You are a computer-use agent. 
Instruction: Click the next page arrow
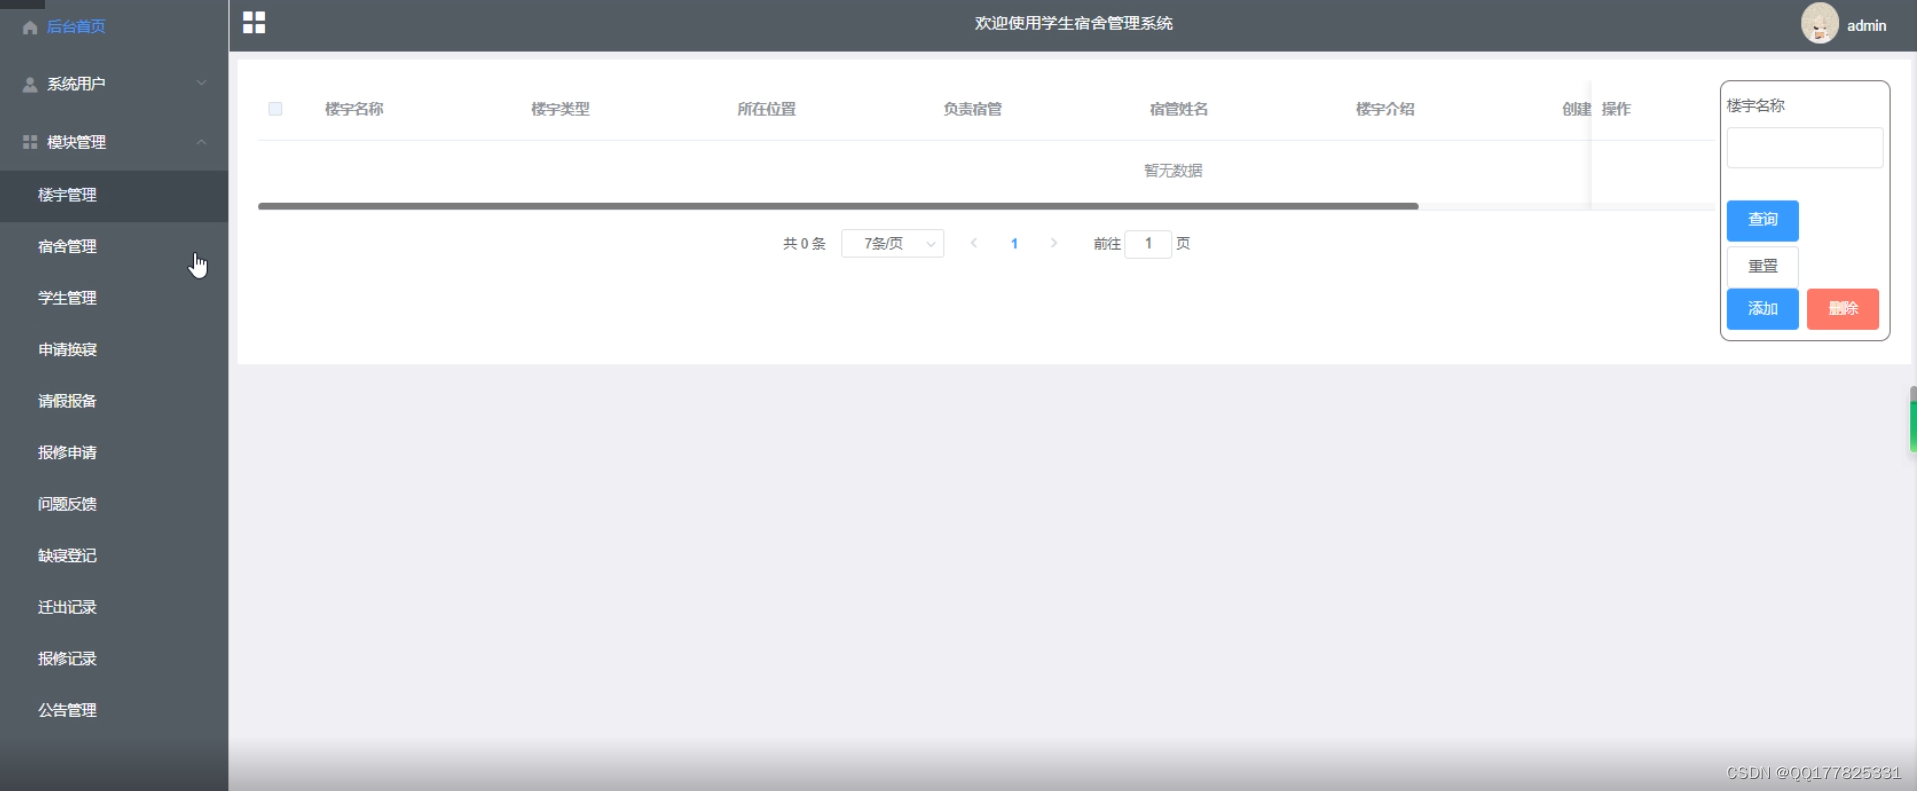coord(1053,243)
